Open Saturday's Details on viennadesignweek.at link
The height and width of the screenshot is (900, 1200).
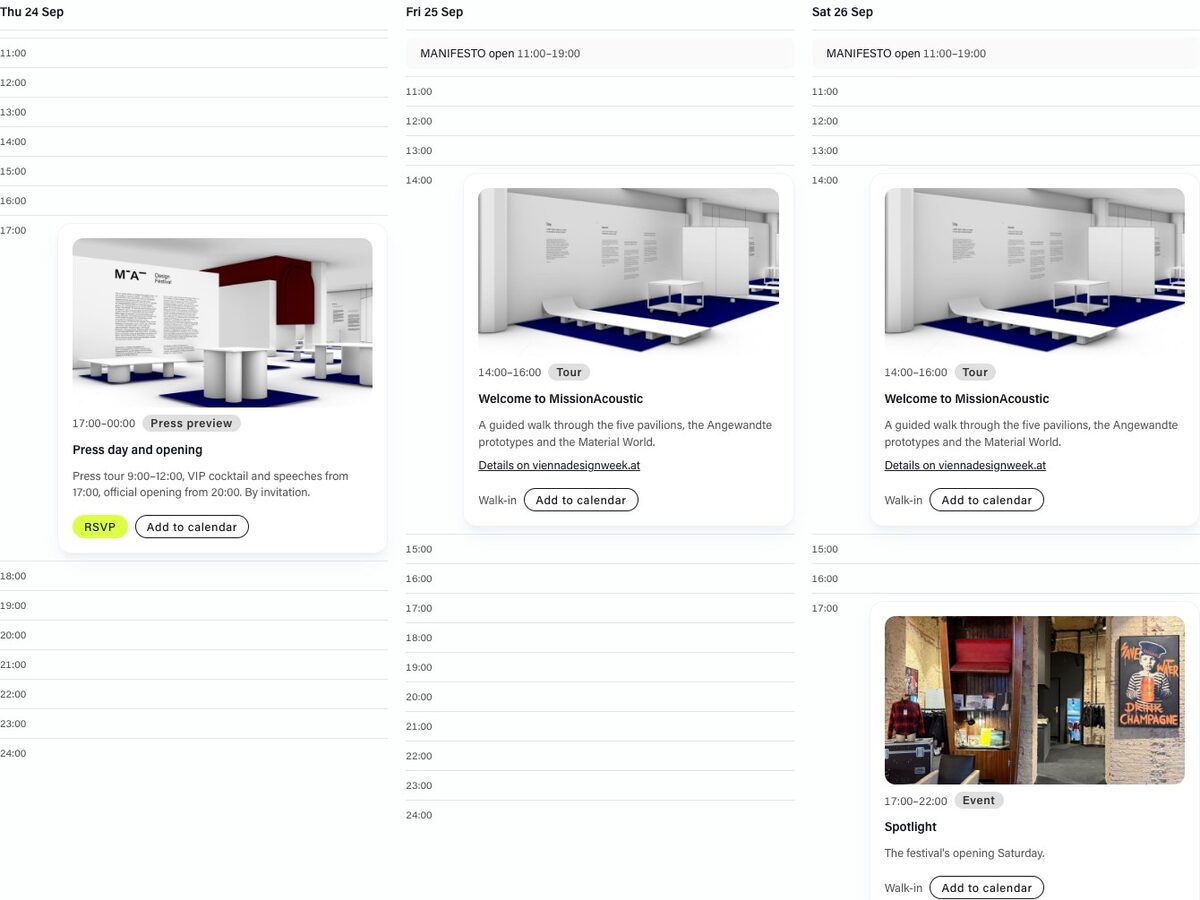[x=965, y=465]
